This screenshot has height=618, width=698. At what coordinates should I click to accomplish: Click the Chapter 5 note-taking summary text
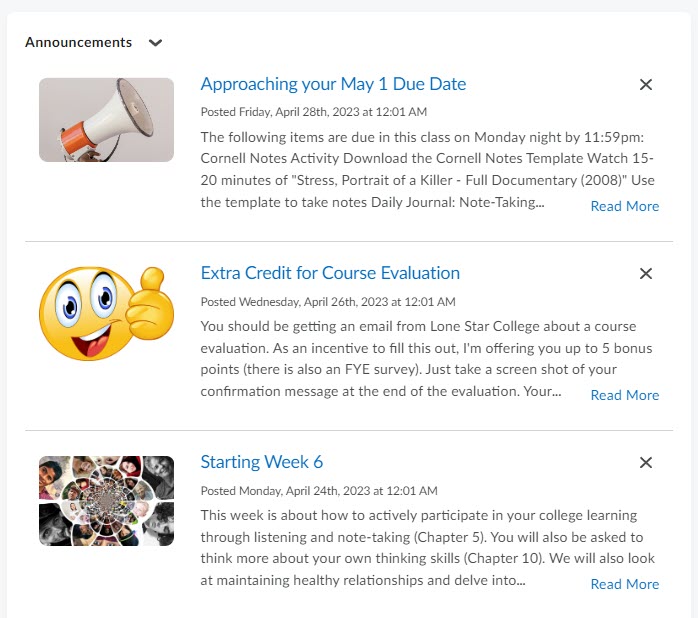click(x=427, y=548)
